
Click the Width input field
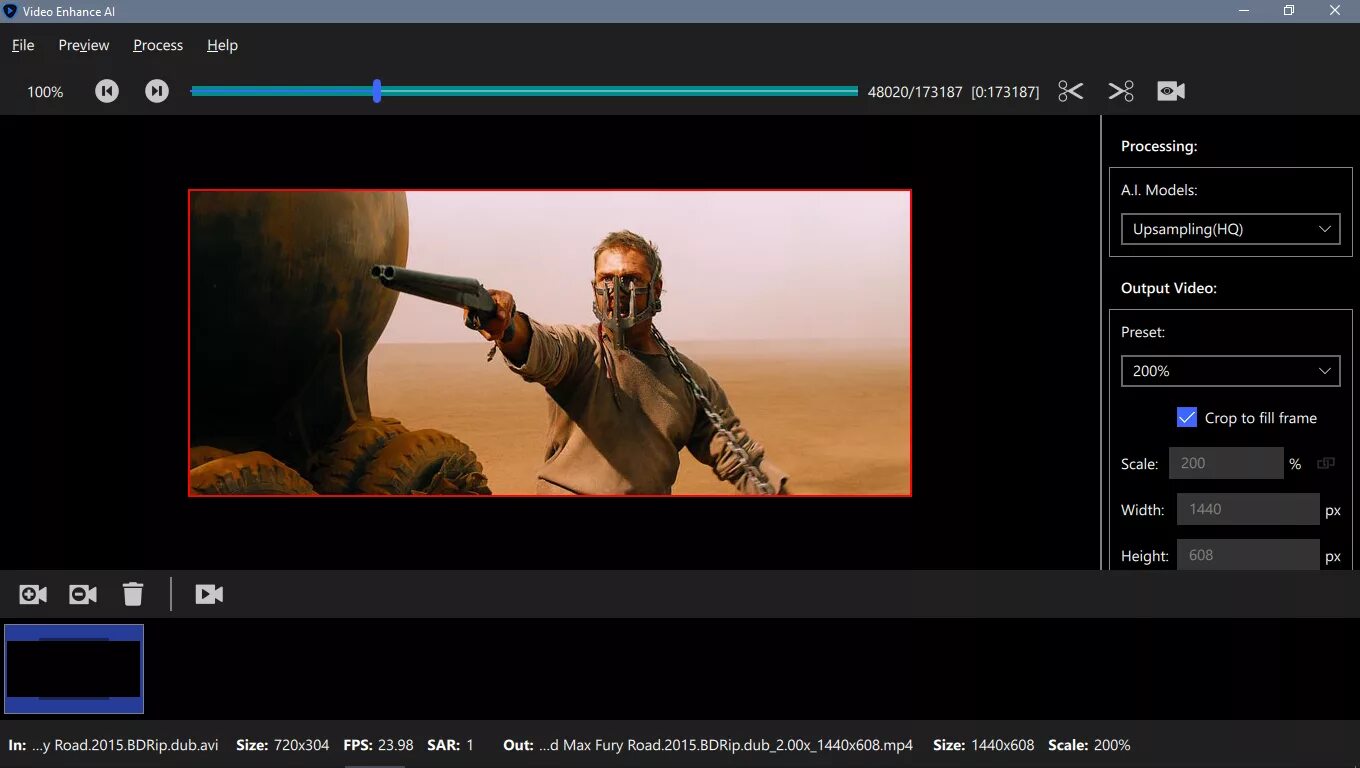1248,509
